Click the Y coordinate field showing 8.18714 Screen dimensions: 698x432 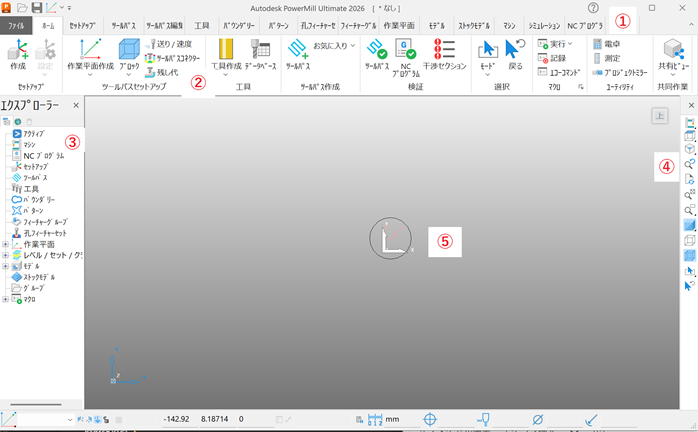215,419
